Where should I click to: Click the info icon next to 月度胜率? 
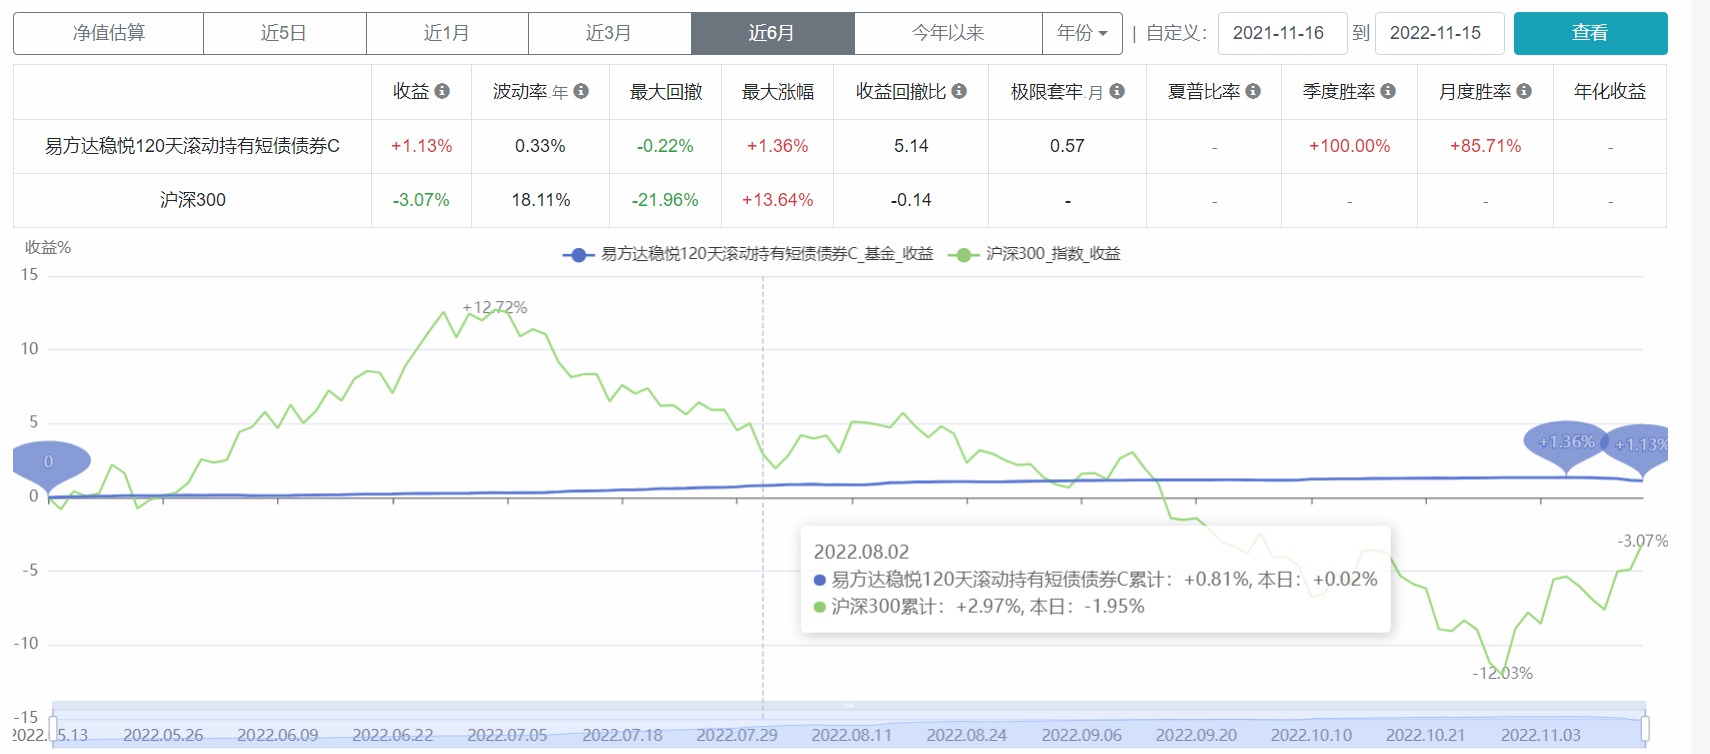pos(1524,91)
